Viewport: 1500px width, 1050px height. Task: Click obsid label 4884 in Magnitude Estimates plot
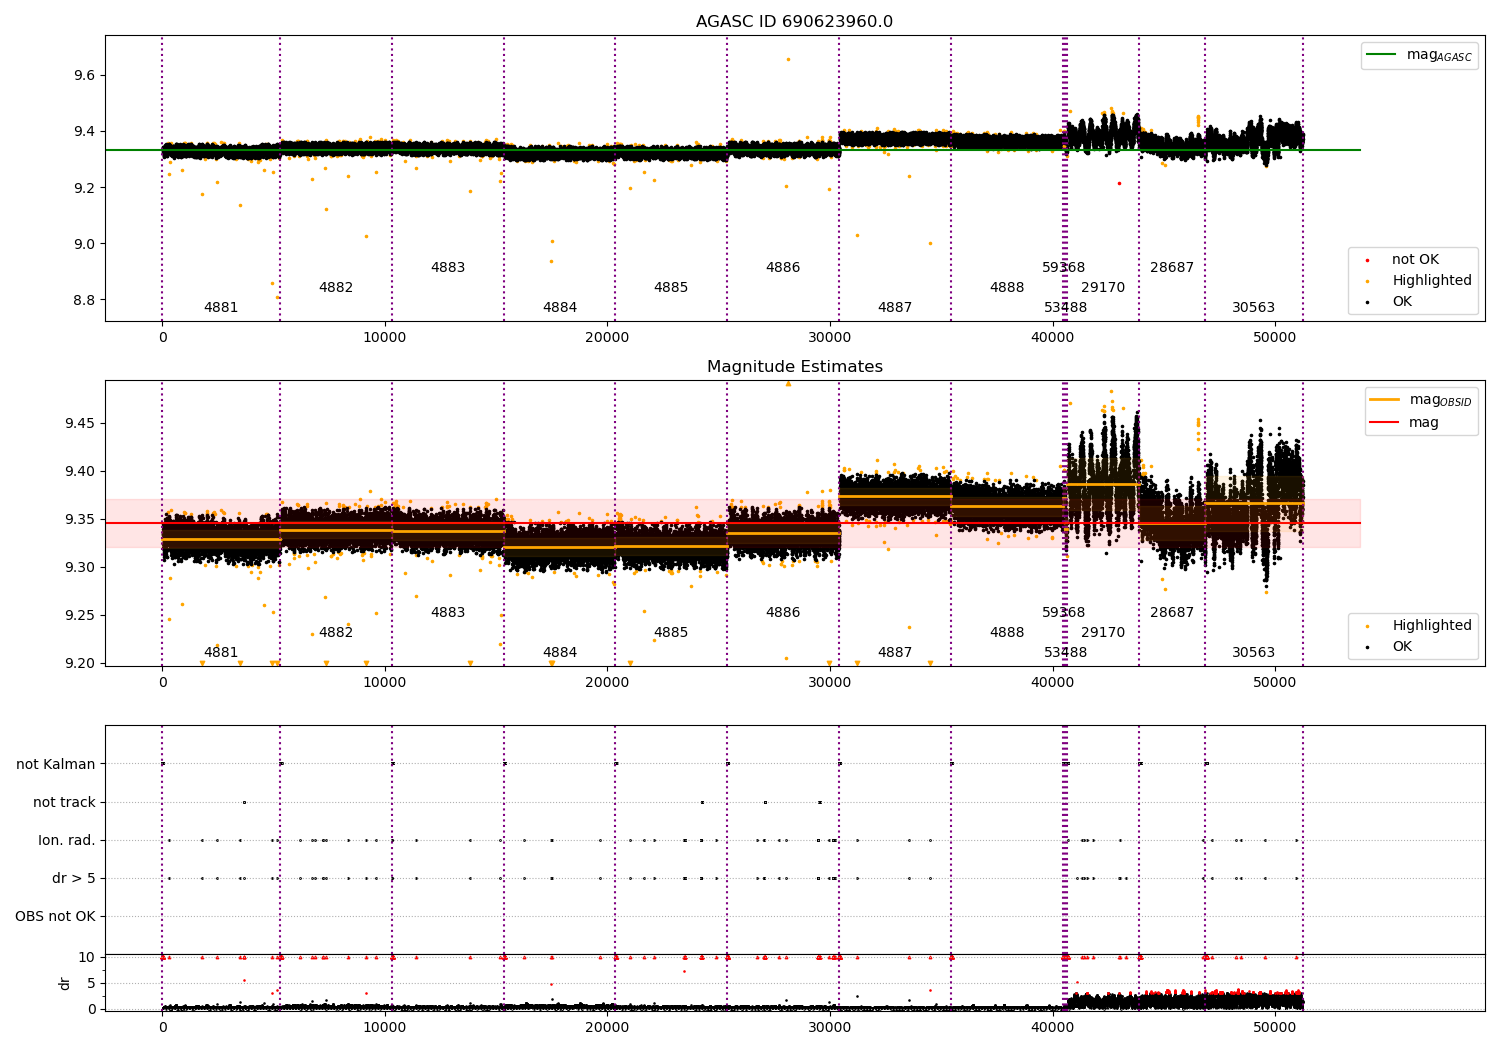click(560, 653)
